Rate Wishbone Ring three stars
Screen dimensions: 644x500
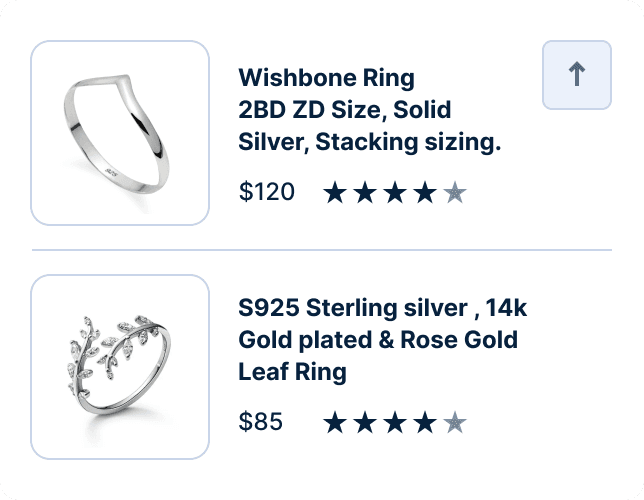pos(395,192)
